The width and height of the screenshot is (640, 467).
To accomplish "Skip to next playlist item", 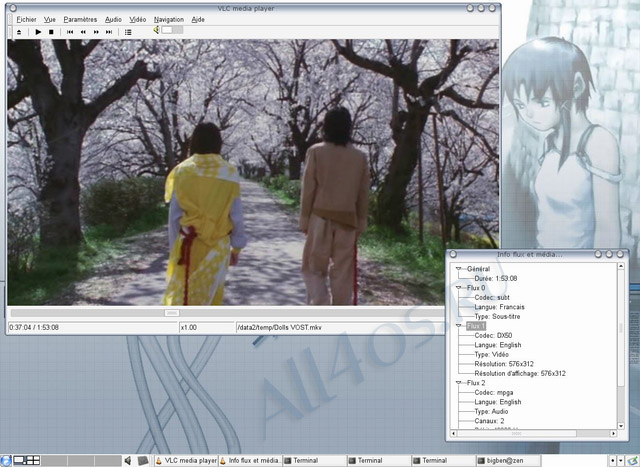I will (x=109, y=32).
